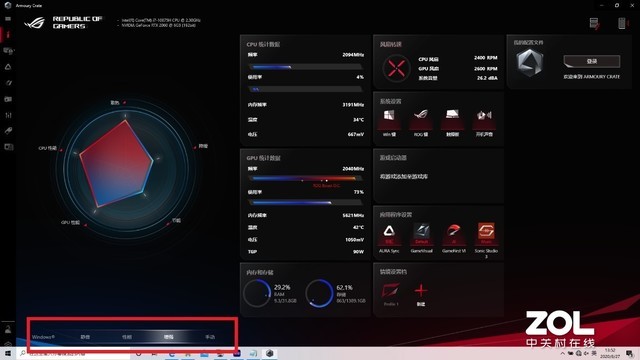
Task: Open the GameVisual sidebar icon
Action: [8, 83]
